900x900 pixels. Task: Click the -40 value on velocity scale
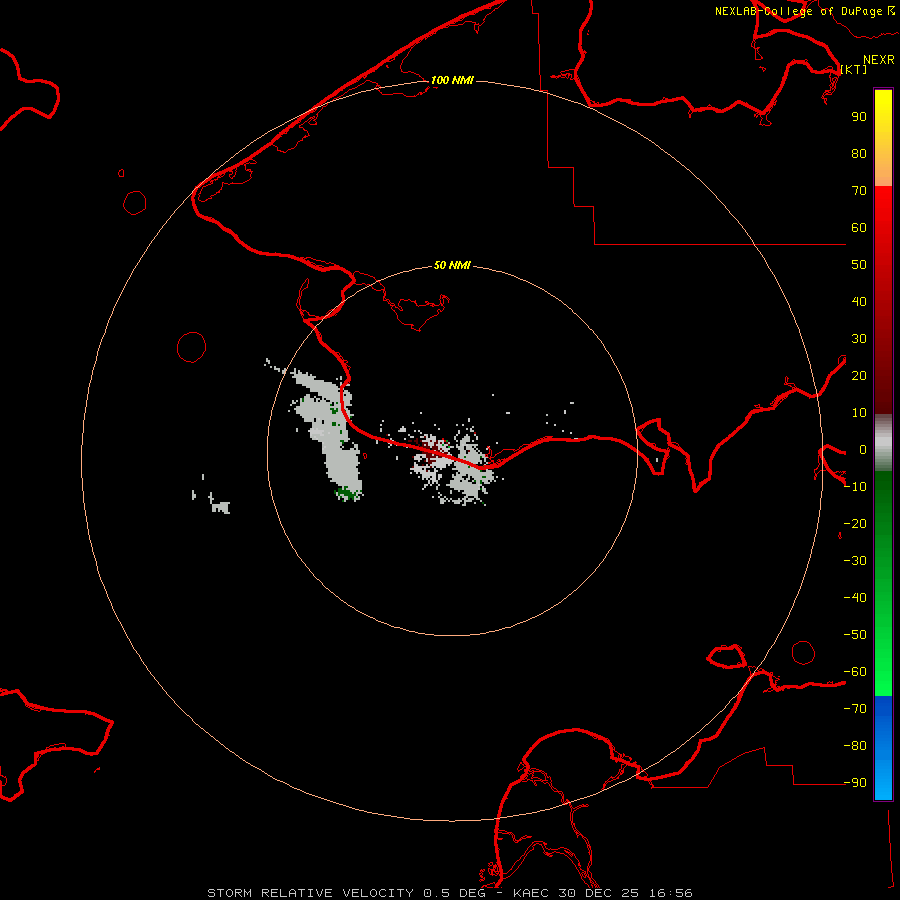click(855, 598)
